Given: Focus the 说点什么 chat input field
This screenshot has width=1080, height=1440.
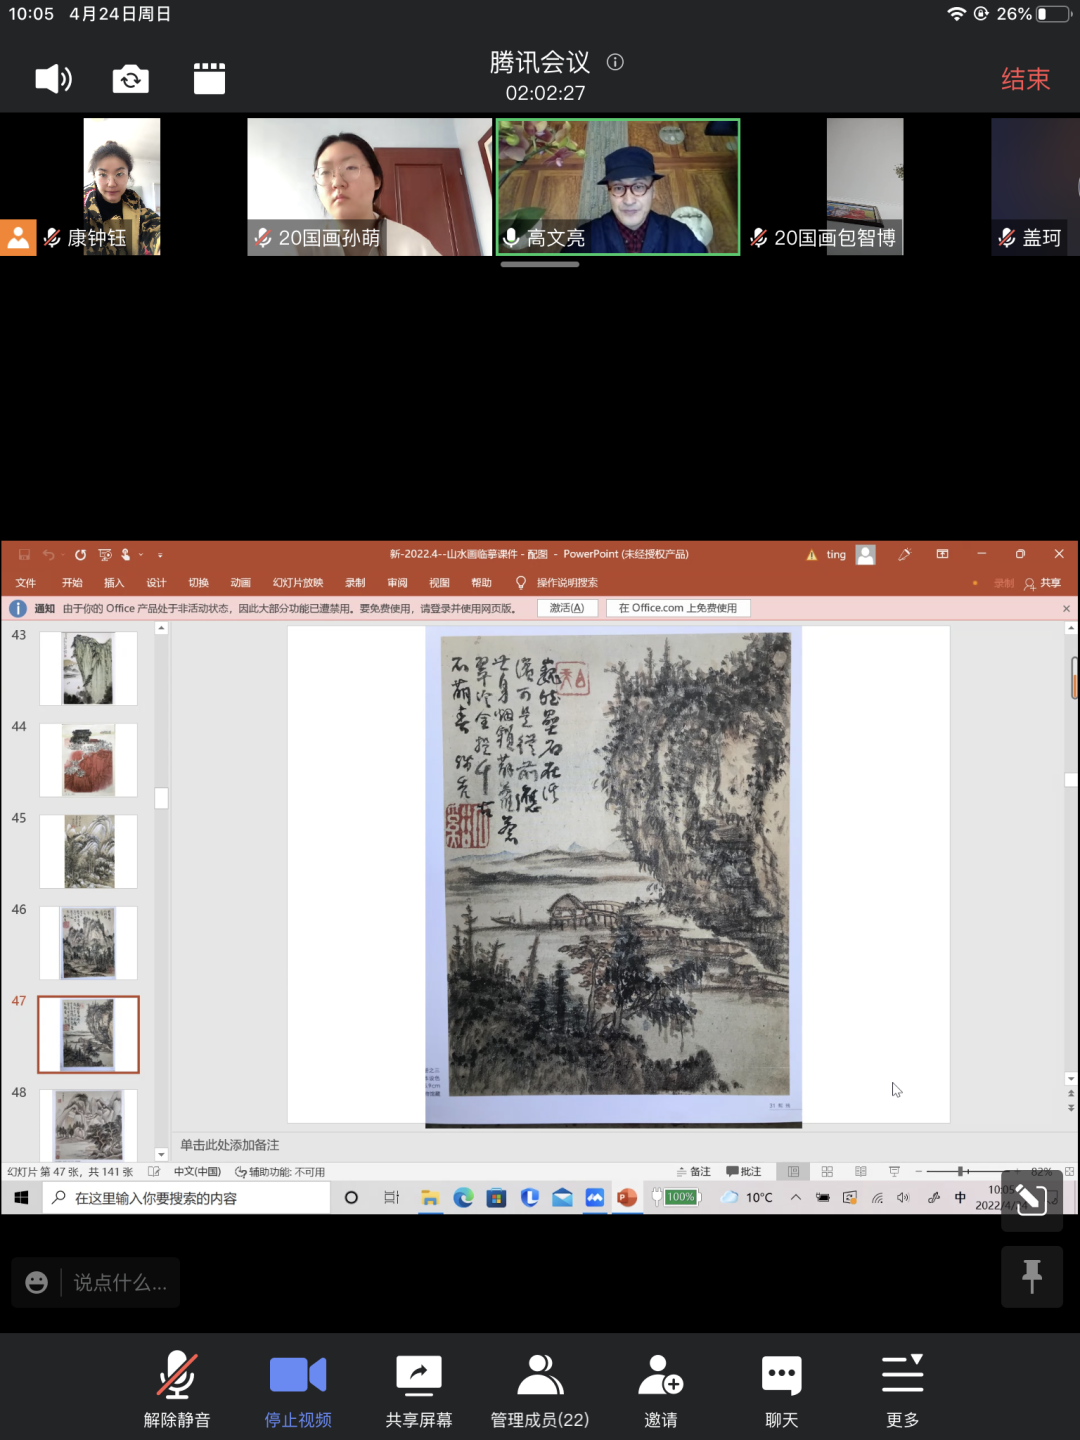Looking at the screenshot, I should (x=120, y=1283).
